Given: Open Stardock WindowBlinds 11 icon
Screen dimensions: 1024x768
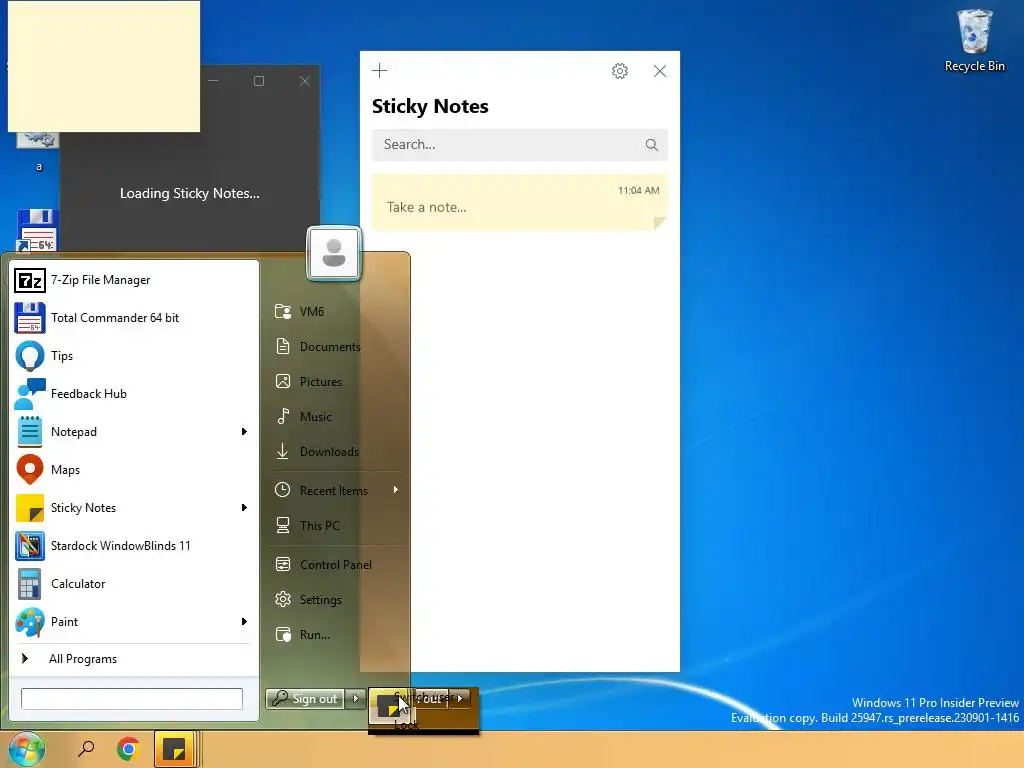Looking at the screenshot, I should click(x=30, y=546).
